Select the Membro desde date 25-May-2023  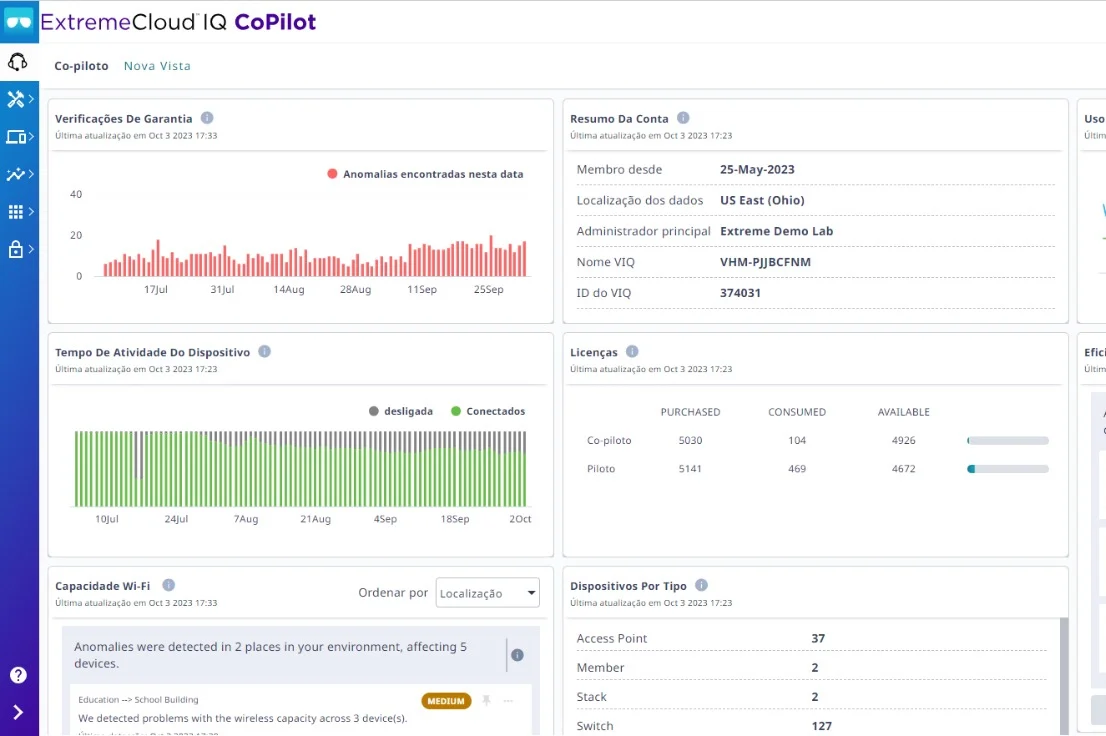(757, 169)
